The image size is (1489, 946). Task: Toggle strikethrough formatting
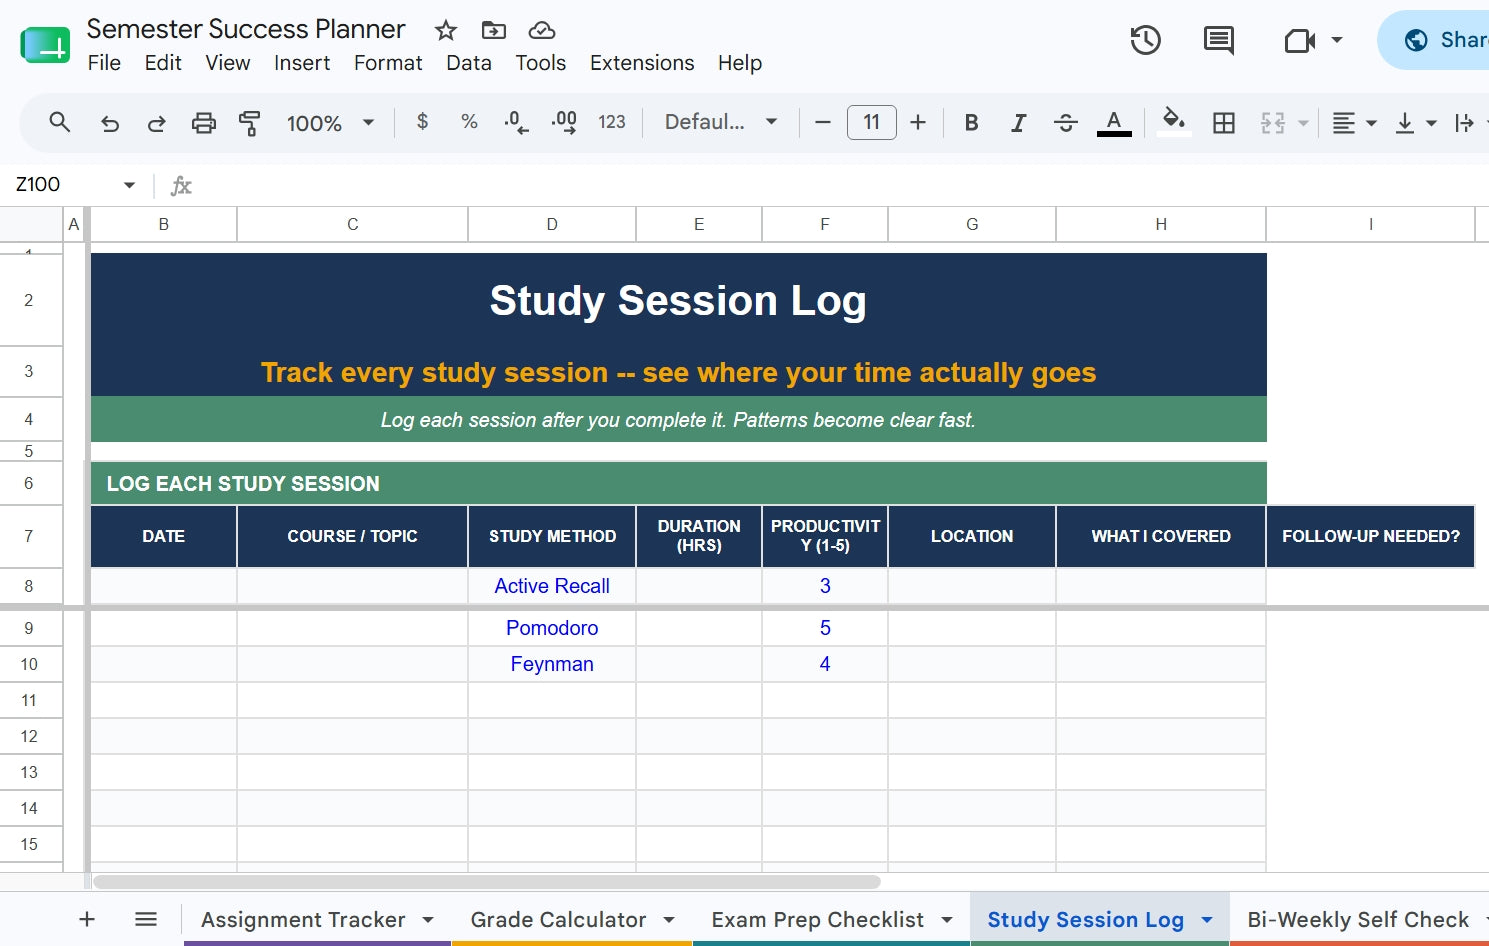(x=1066, y=122)
